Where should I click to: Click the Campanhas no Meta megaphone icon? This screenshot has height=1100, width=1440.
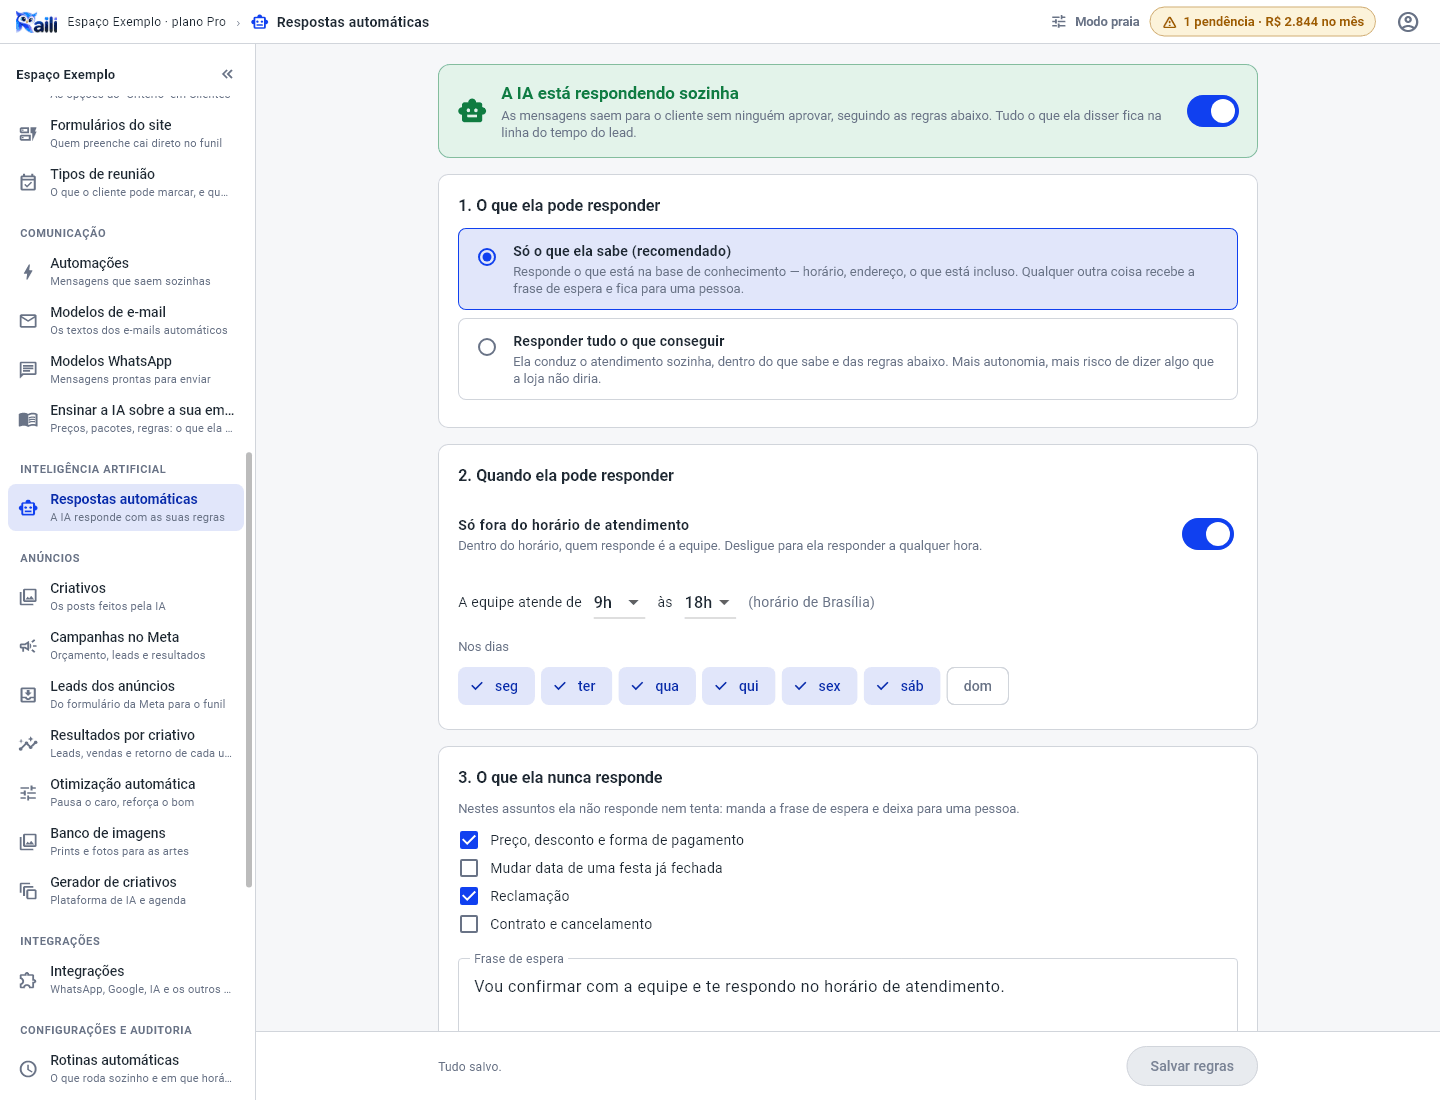coord(28,646)
